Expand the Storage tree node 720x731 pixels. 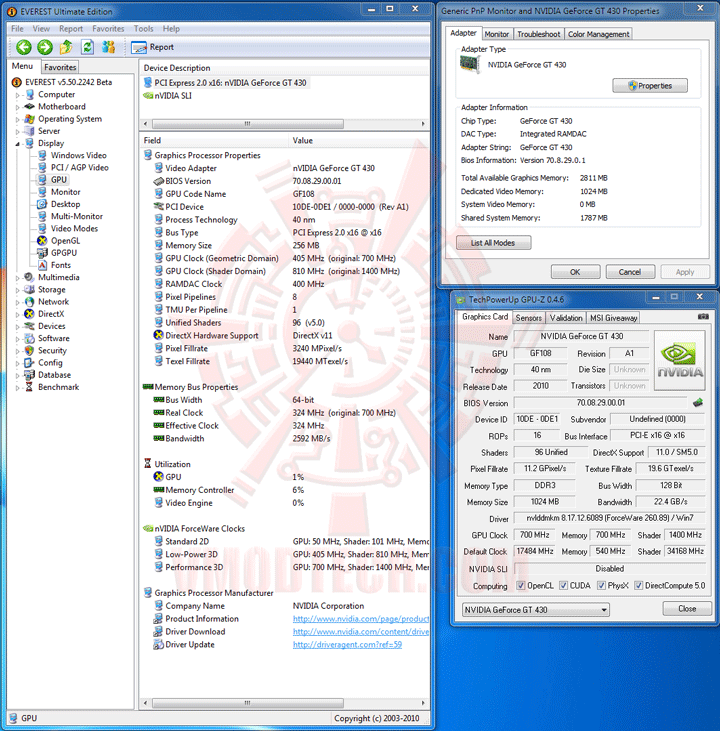(17, 290)
